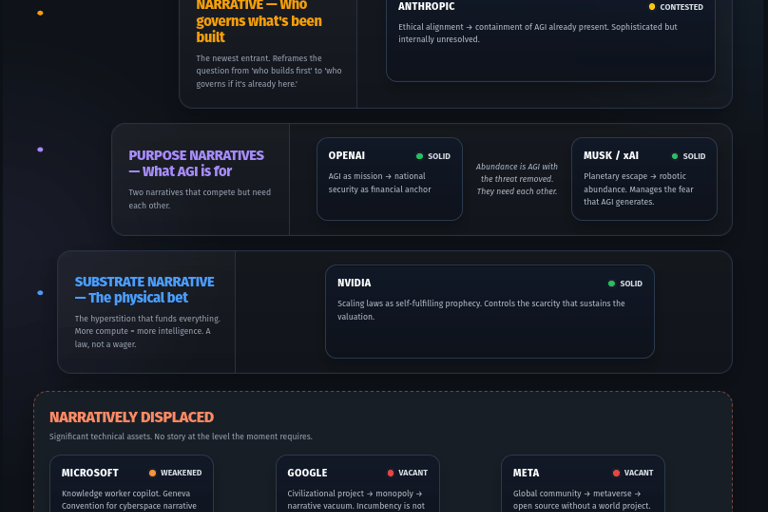Click the CONTESTED status label
This screenshot has width=768, height=512.
point(681,7)
